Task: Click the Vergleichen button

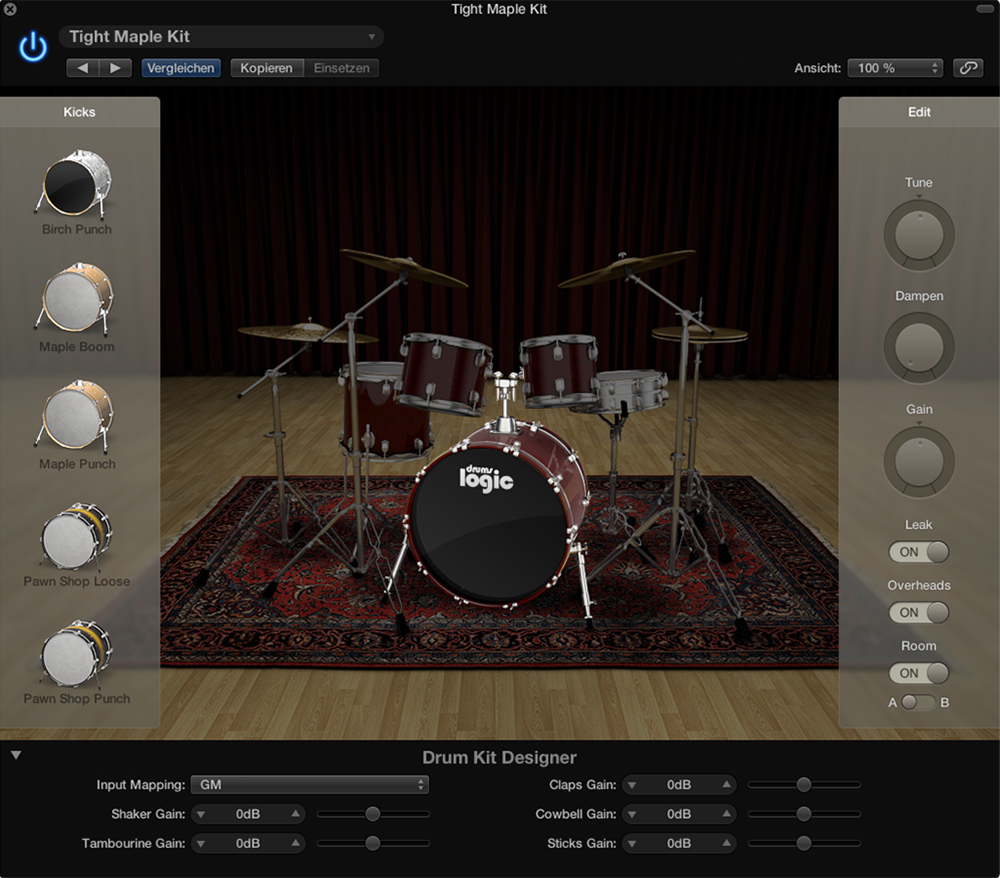Action: 181,68
